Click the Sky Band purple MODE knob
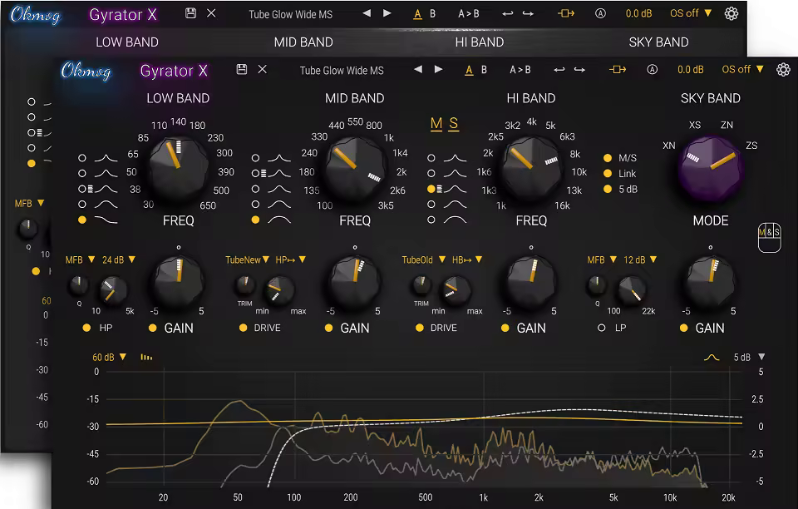The height and width of the screenshot is (509, 798). tap(712, 168)
